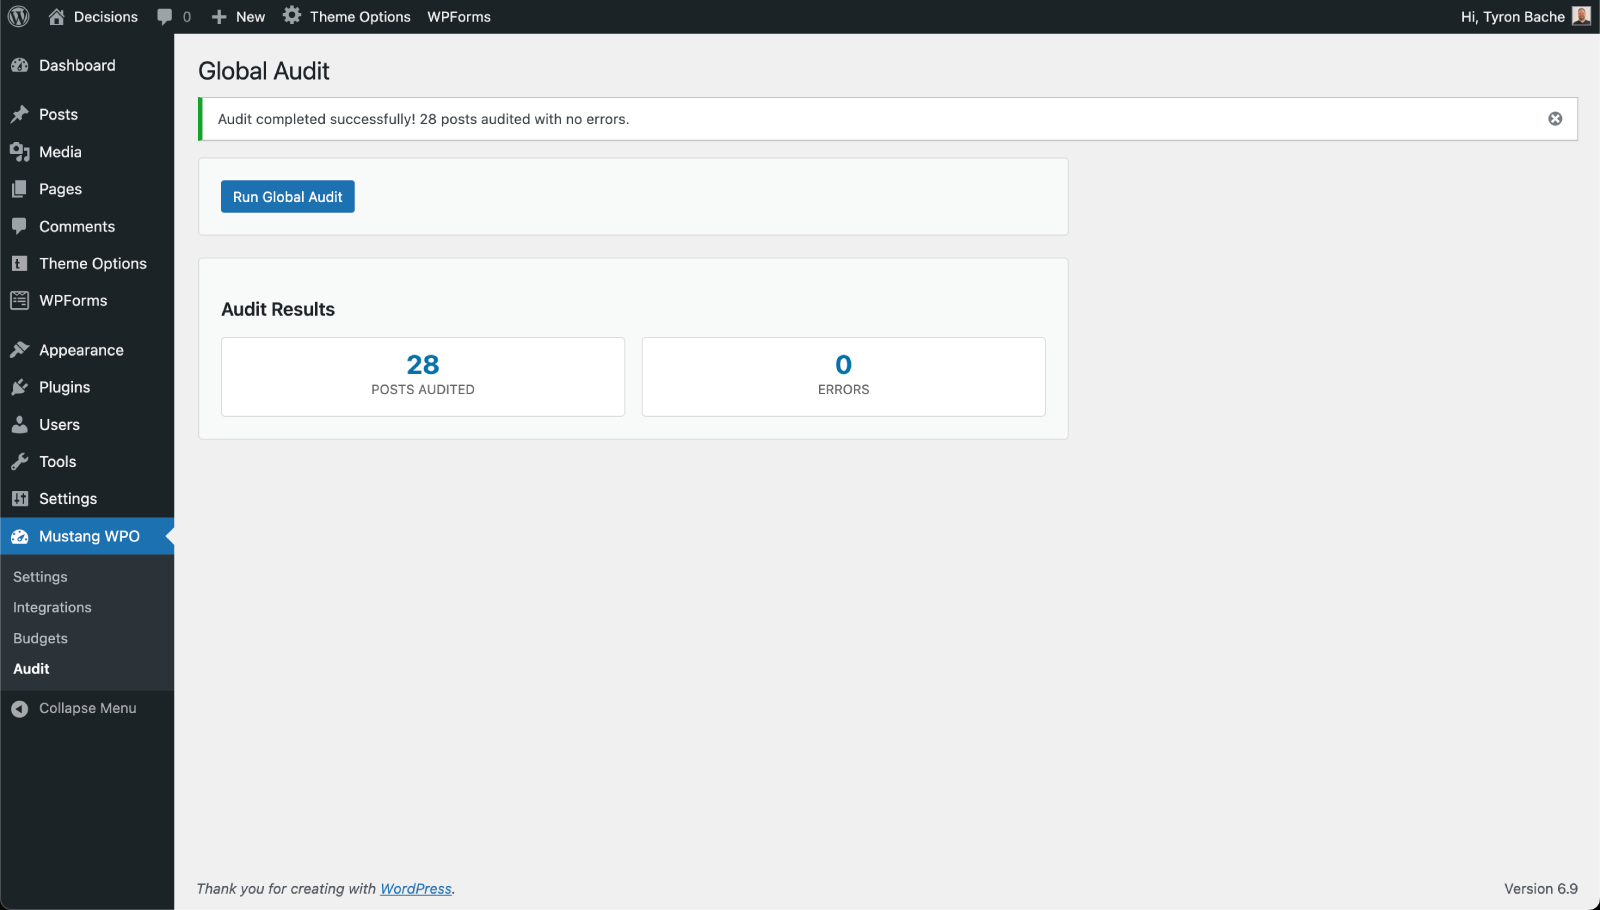Click the Mustang WPO gauge icon
The image size is (1600, 910).
[21, 536]
